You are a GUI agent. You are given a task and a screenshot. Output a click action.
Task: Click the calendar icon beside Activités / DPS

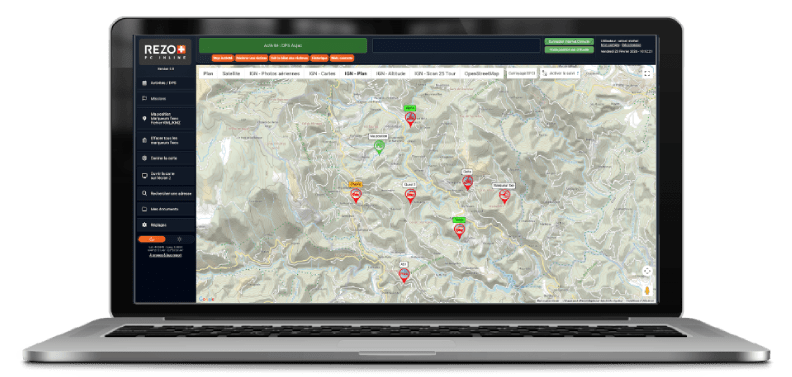coord(144,83)
